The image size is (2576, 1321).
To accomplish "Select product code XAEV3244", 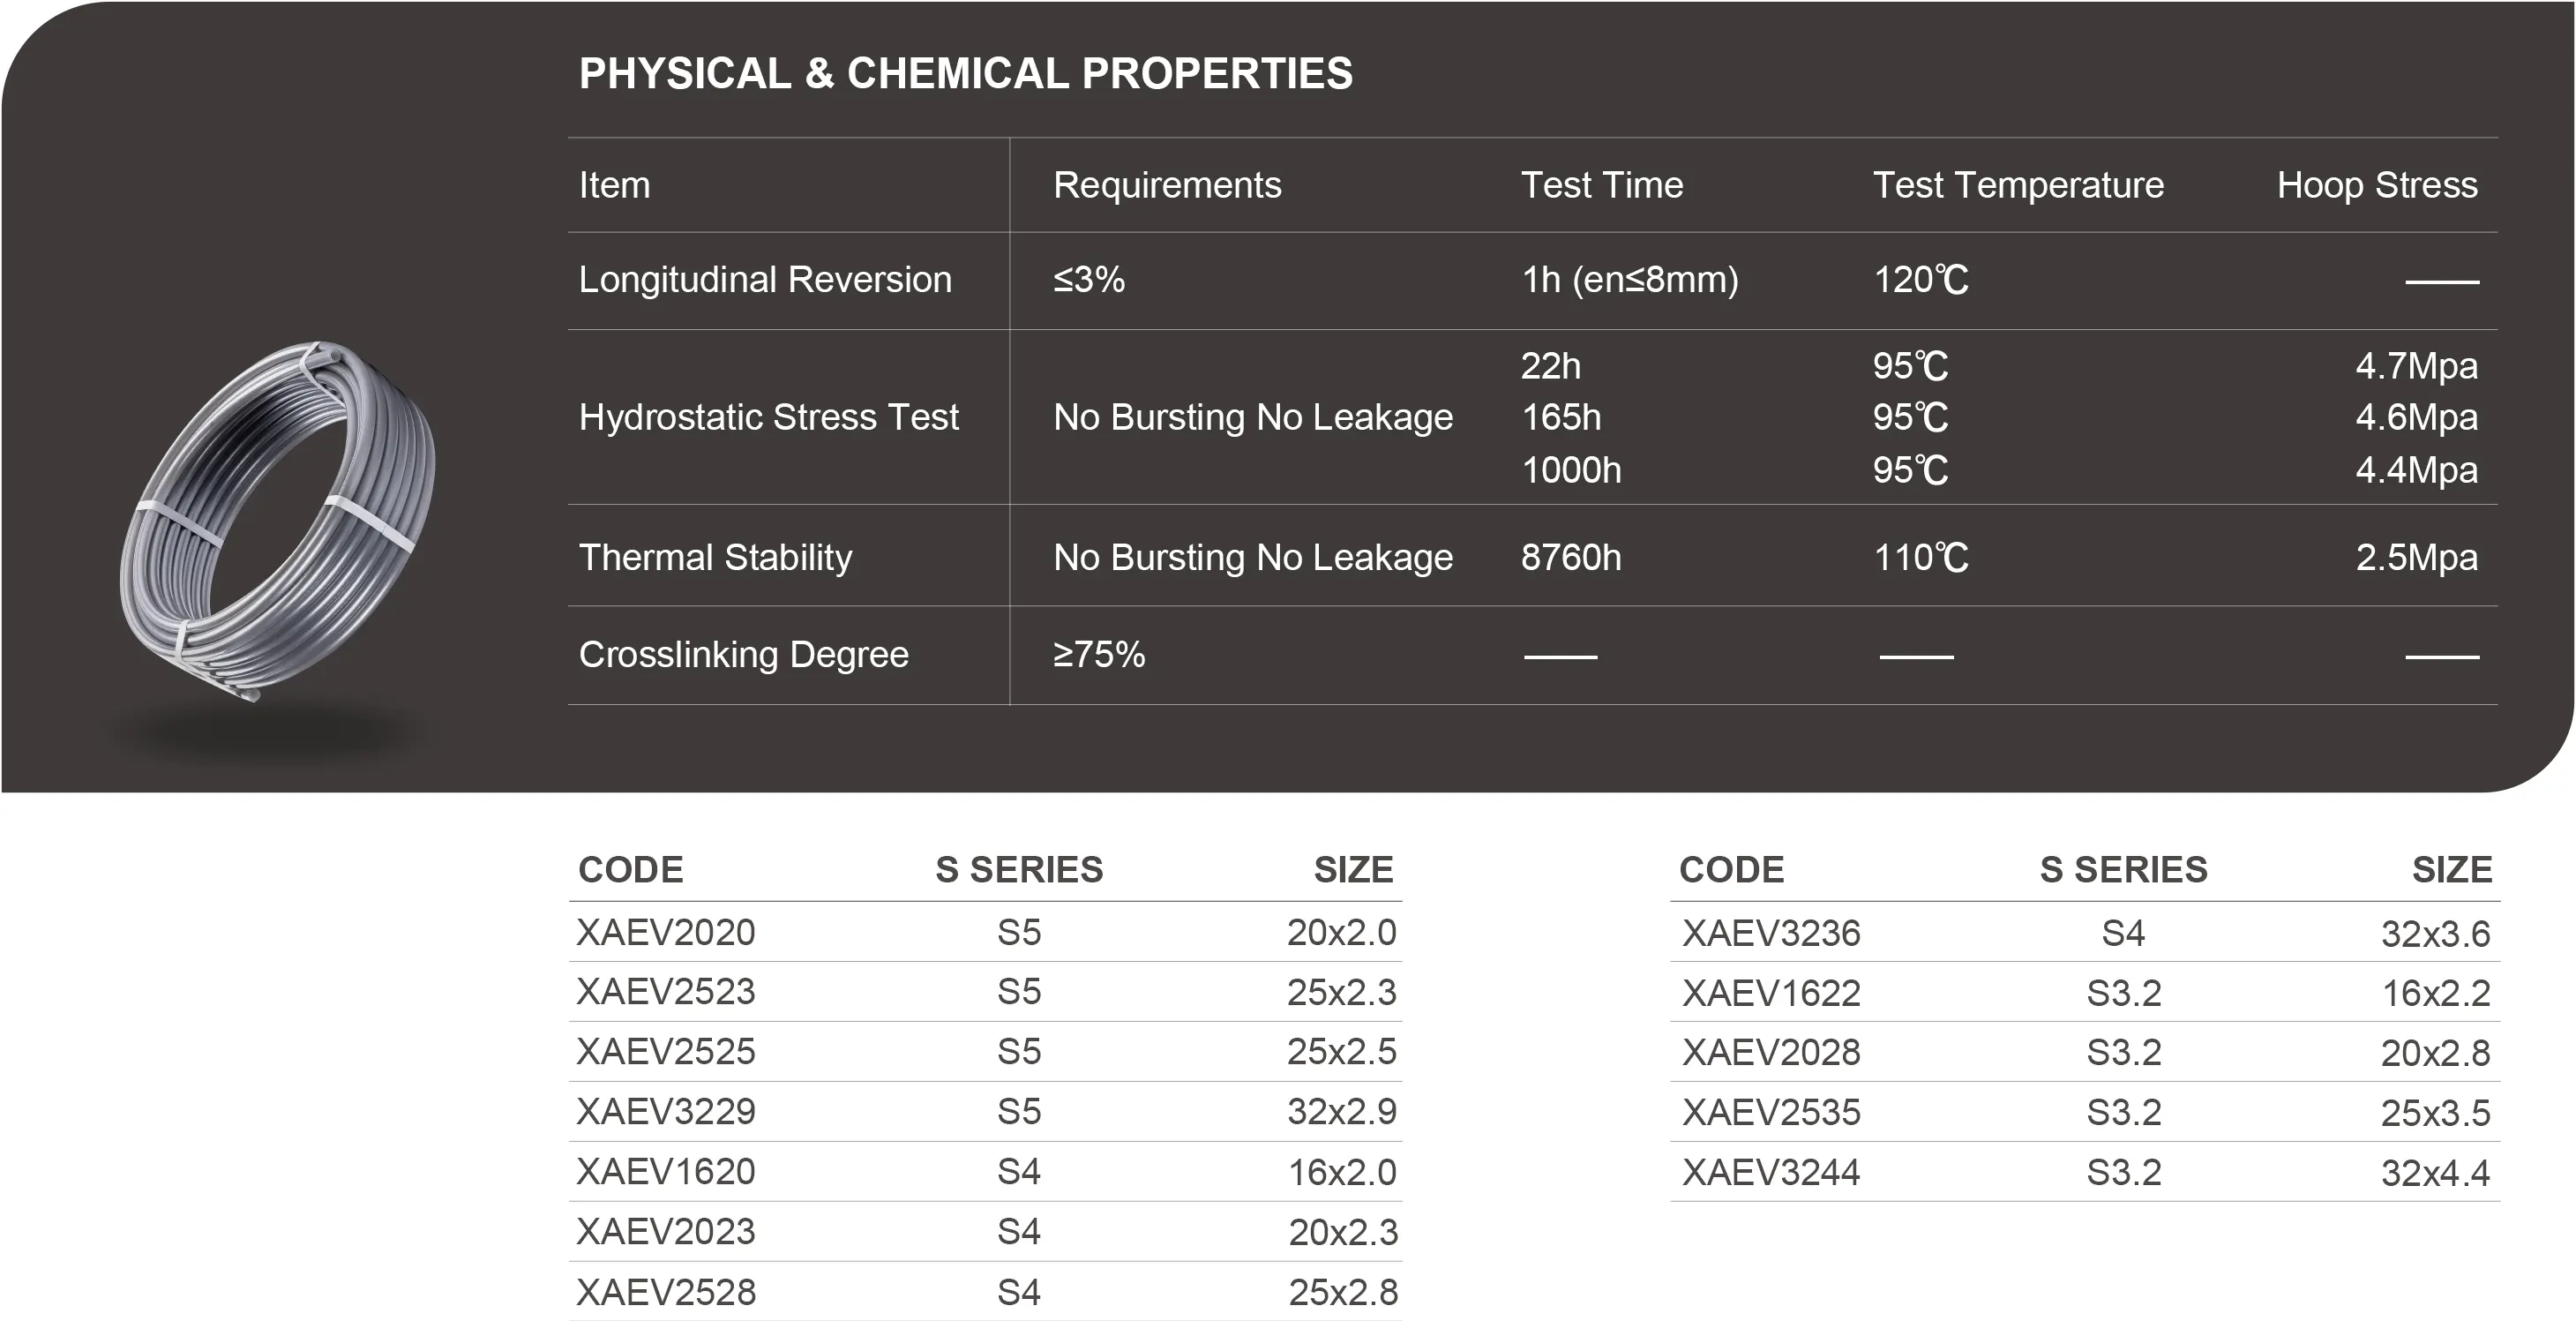I will [x=1771, y=1172].
